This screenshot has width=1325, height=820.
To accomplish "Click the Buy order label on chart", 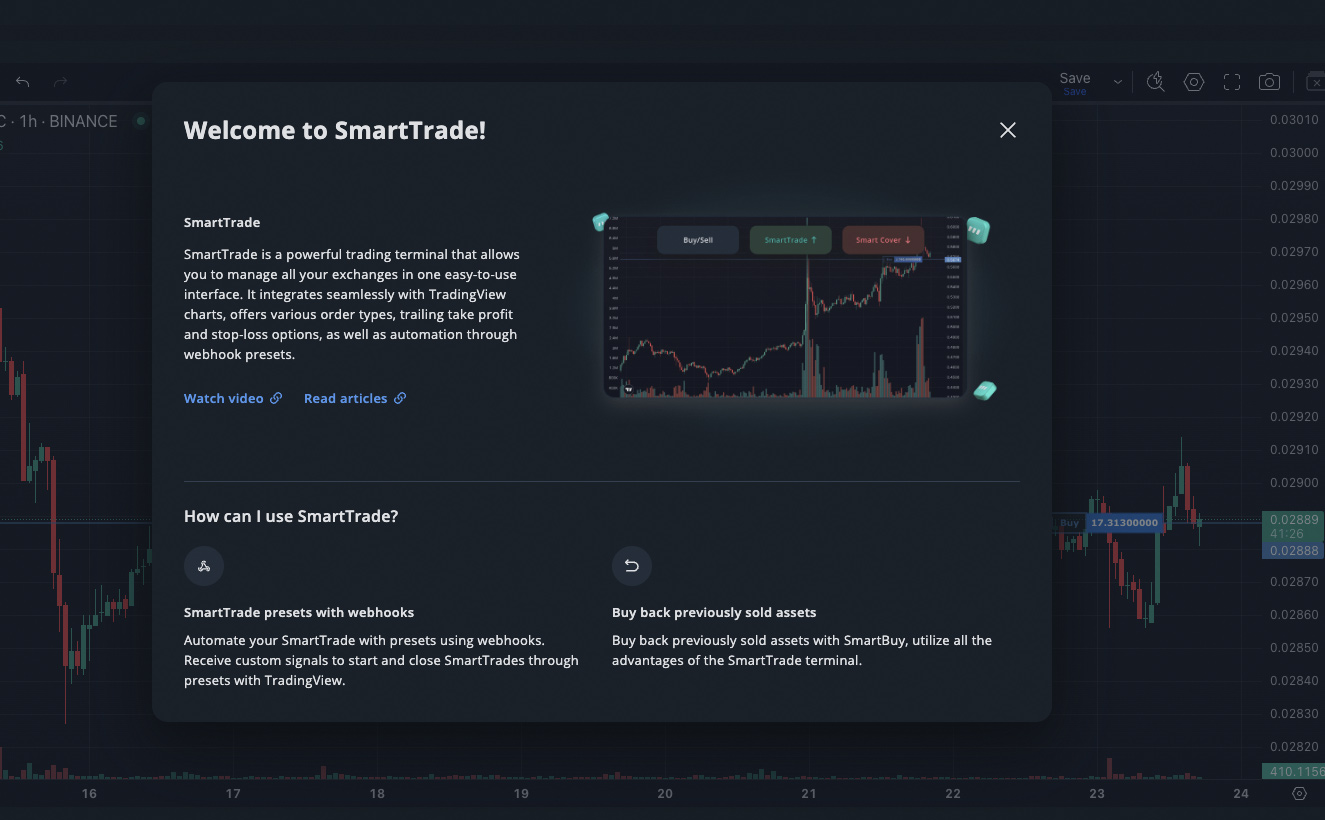I will click(1069, 523).
